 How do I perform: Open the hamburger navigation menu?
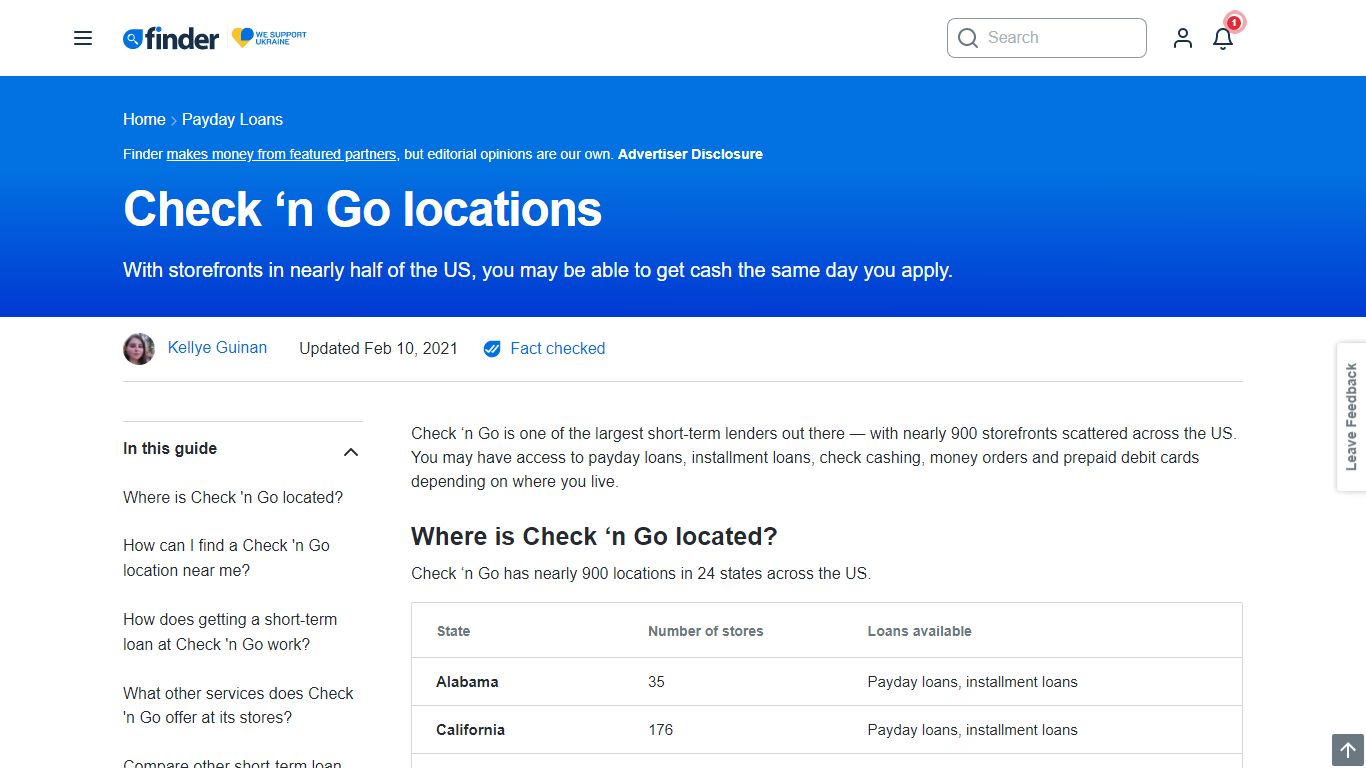[x=83, y=38]
